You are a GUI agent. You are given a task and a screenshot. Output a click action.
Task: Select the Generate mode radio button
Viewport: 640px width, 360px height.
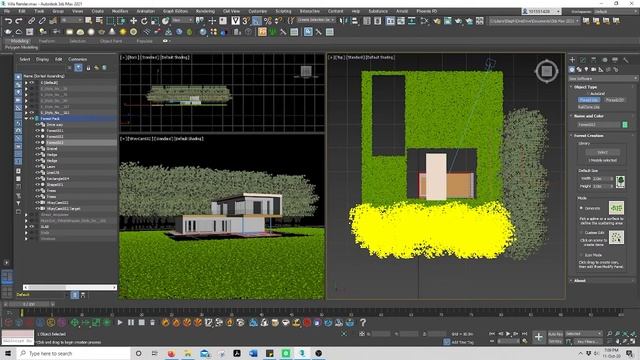pos(581,208)
